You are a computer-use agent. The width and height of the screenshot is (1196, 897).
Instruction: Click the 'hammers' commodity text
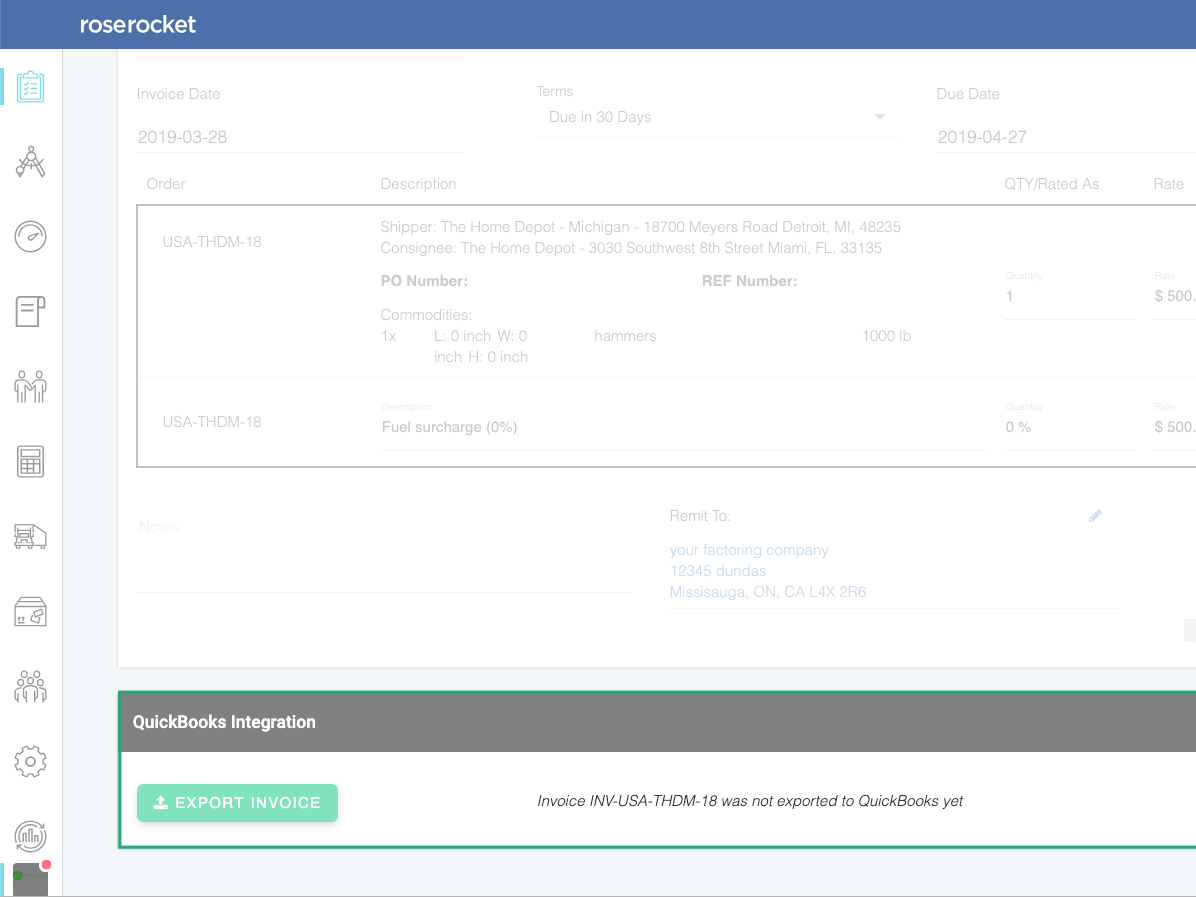pos(625,336)
